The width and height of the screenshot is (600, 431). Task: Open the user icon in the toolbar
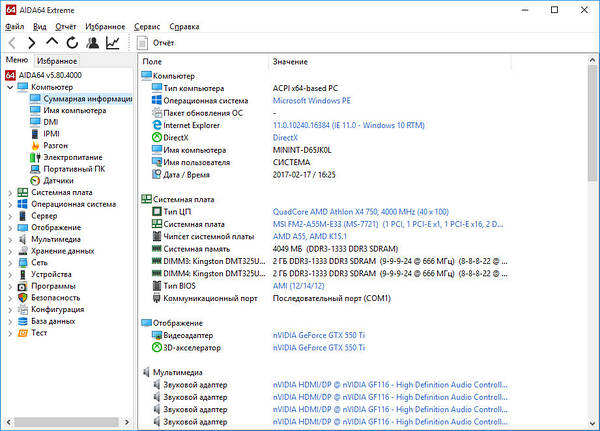[93, 43]
